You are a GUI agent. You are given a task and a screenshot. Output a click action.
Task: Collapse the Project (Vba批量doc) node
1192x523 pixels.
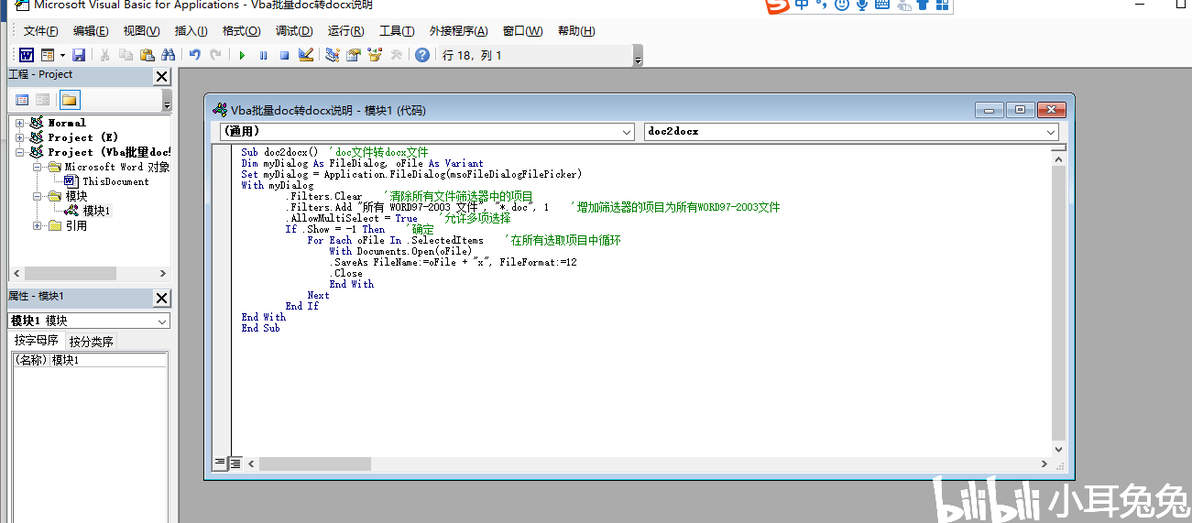(x=19, y=152)
